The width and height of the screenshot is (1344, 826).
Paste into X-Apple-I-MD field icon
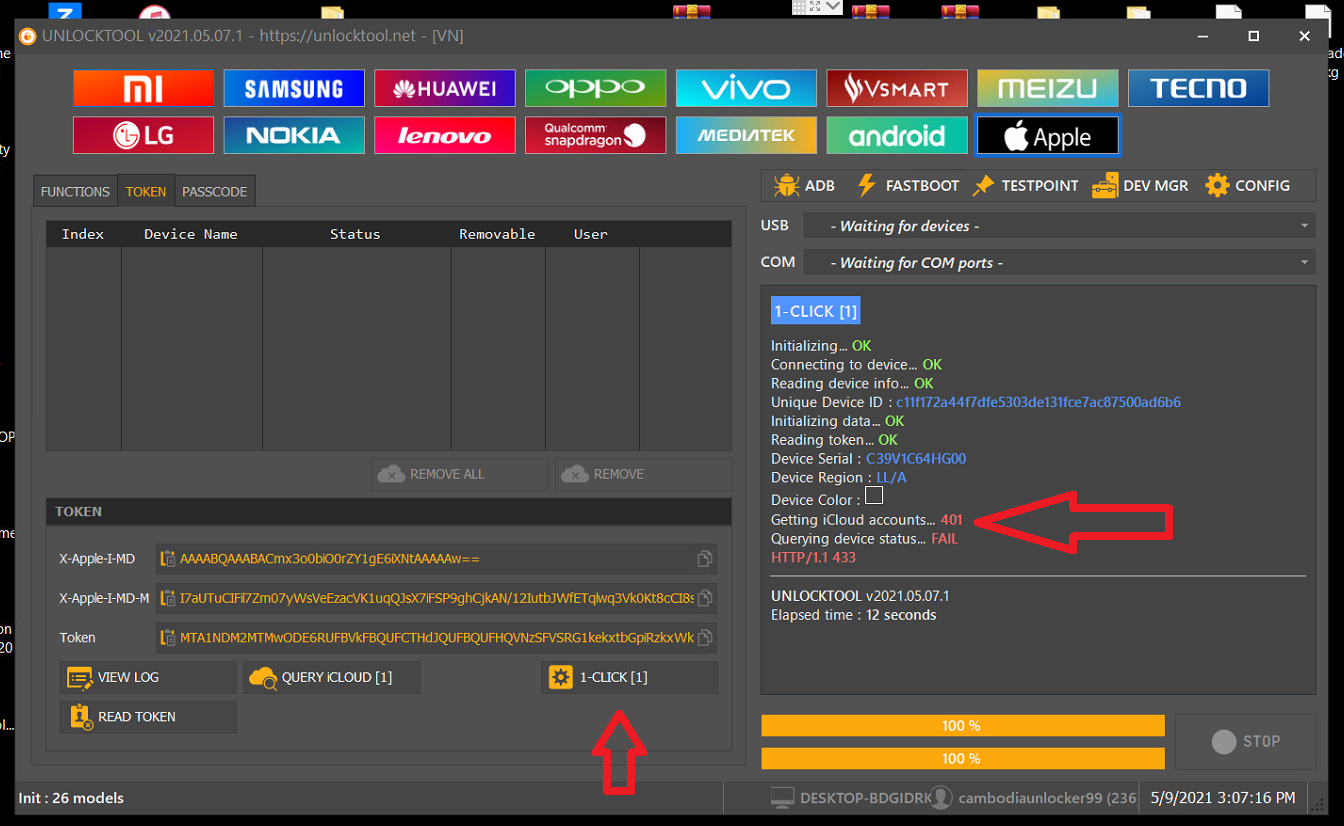(x=169, y=559)
